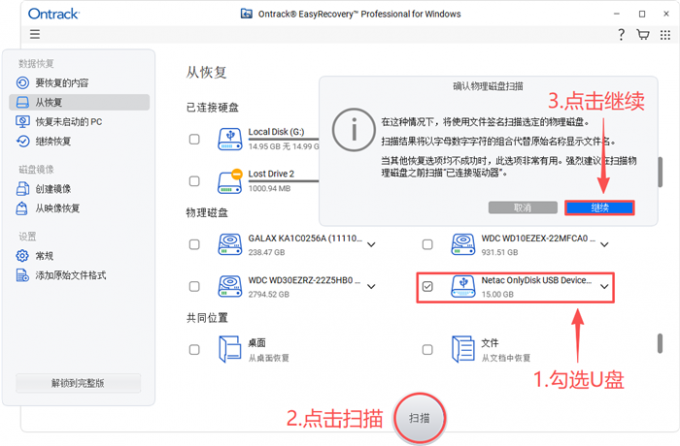Check the Local Disk (G:) checkbox
680x446 pixels.
point(194,139)
